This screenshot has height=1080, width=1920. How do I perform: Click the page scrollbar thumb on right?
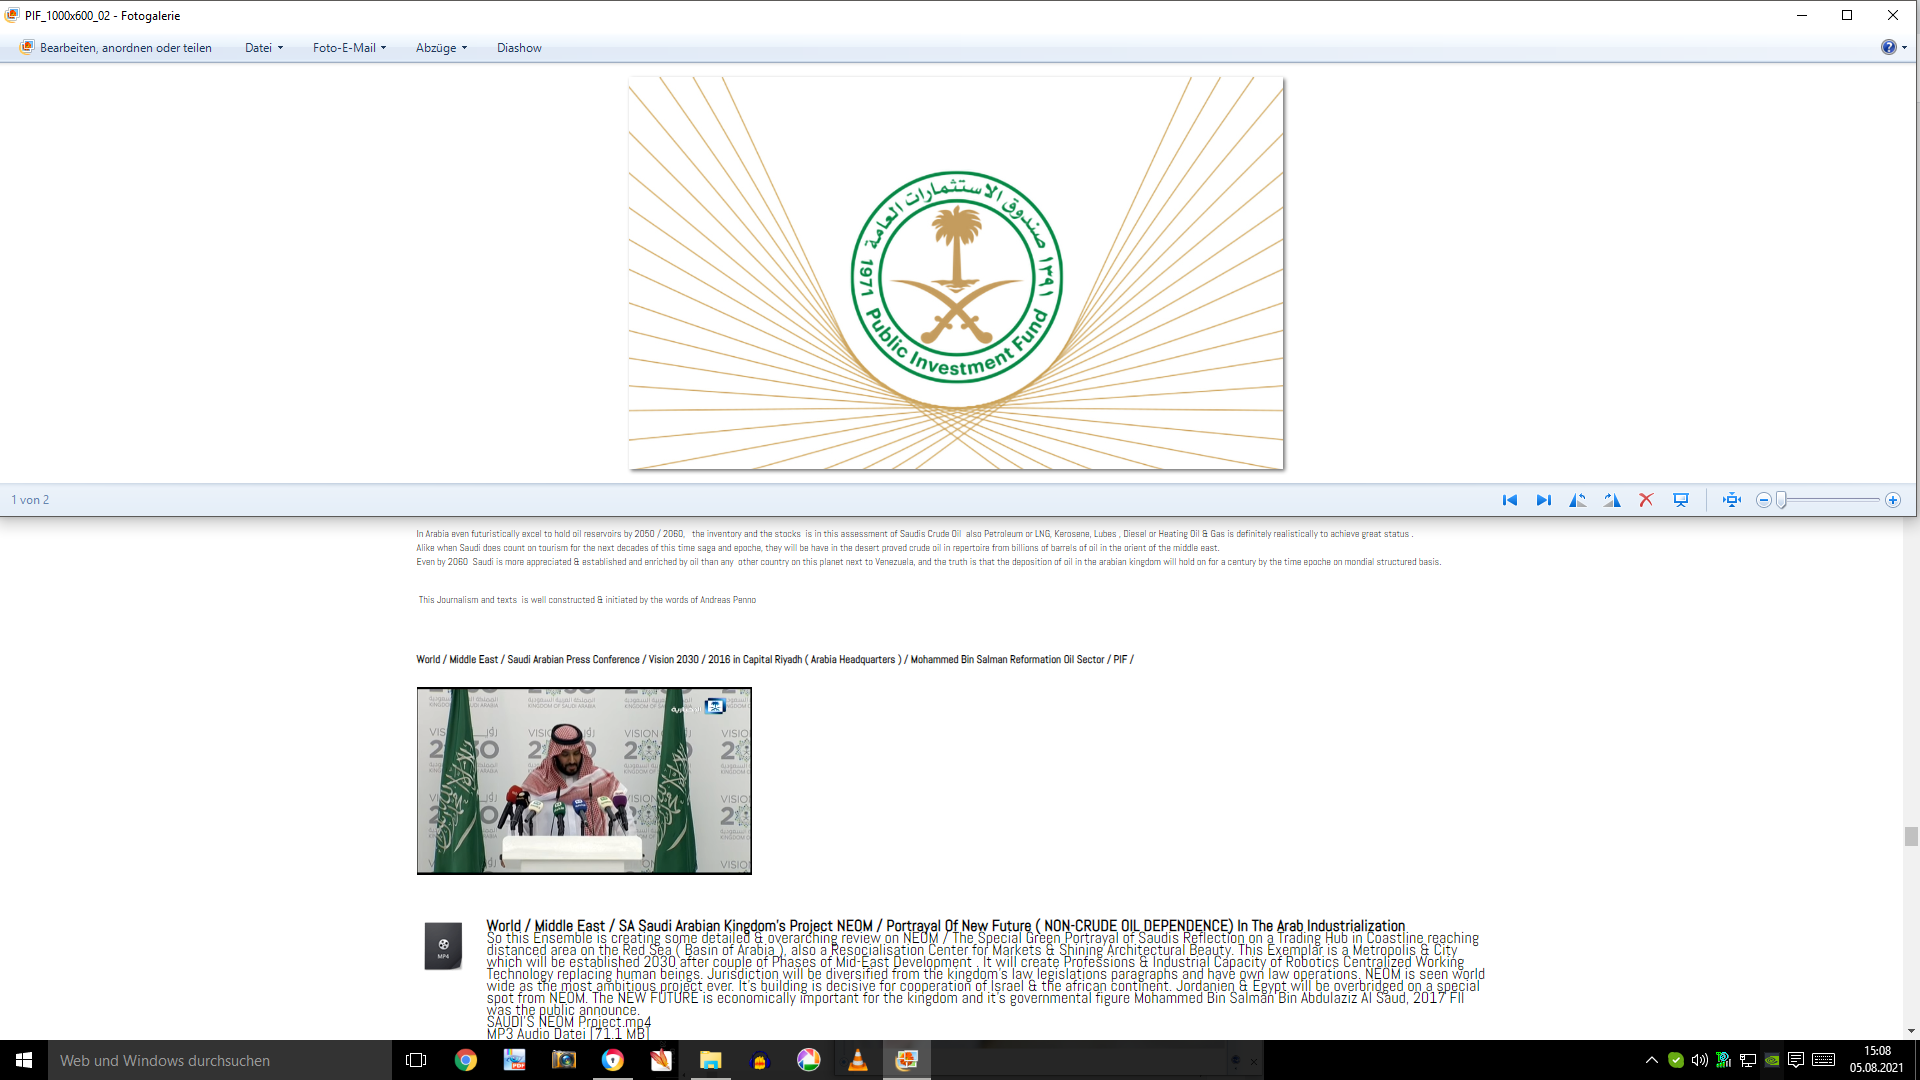click(1911, 836)
